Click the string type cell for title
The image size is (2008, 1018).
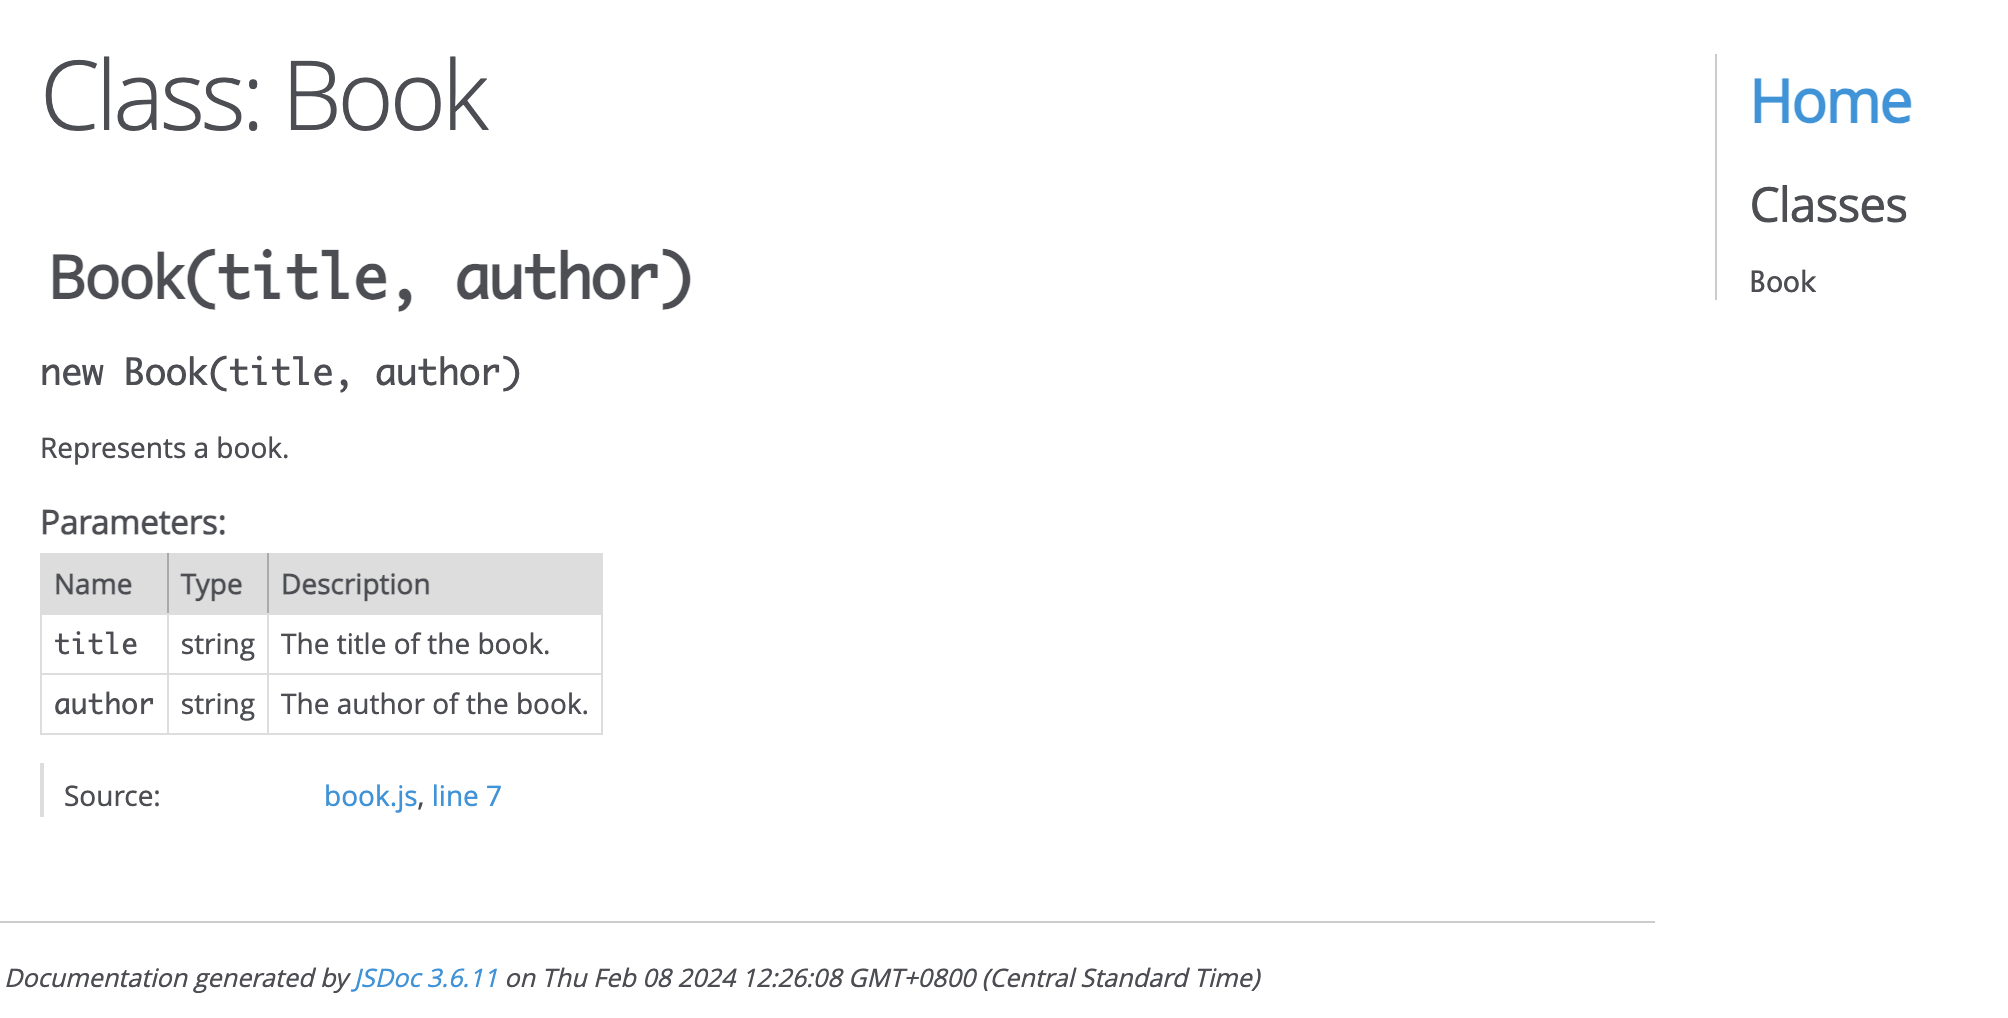point(217,644)
